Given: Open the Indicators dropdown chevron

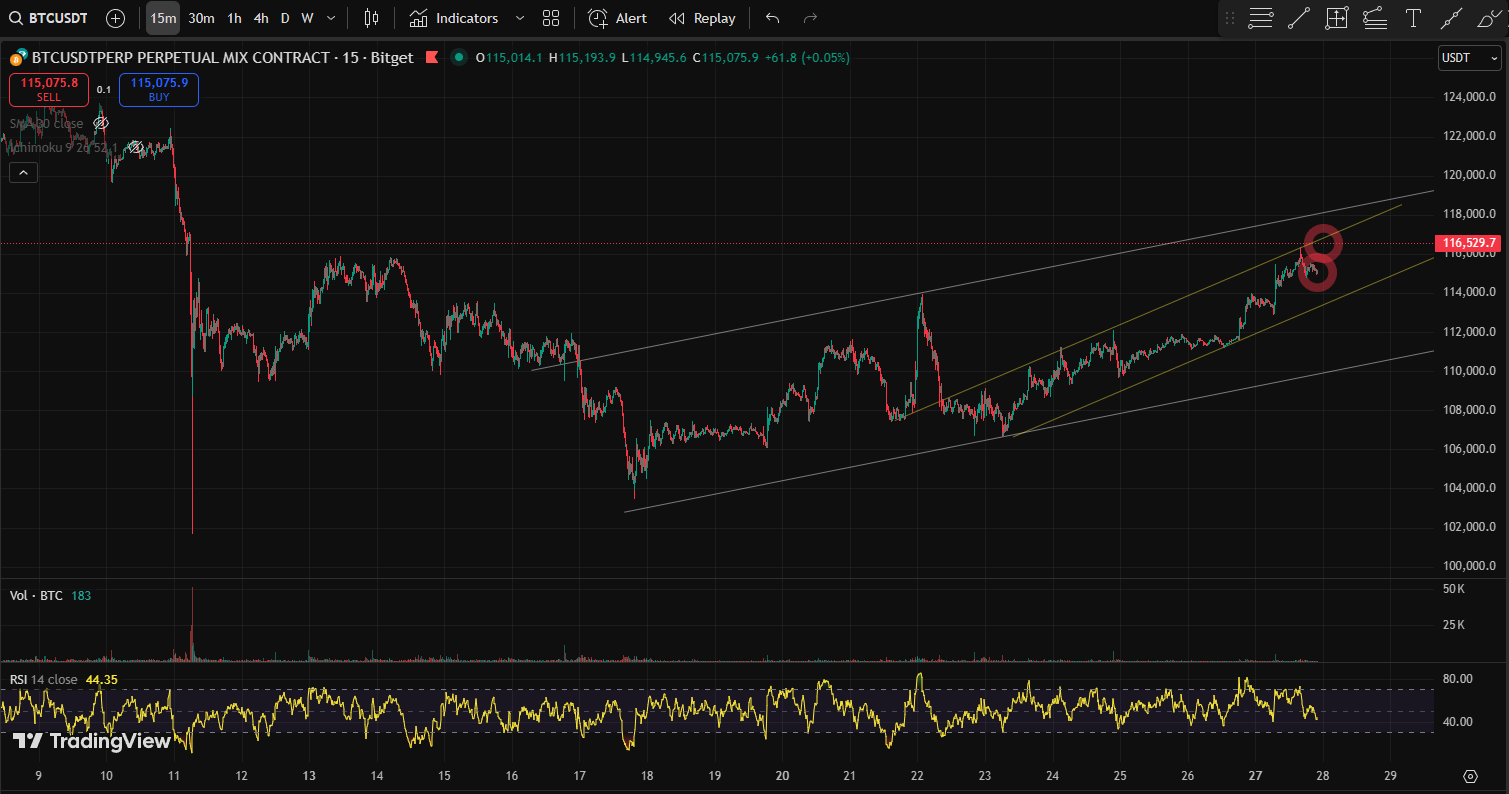Looking at the screenshot, I should coord(519,18).
